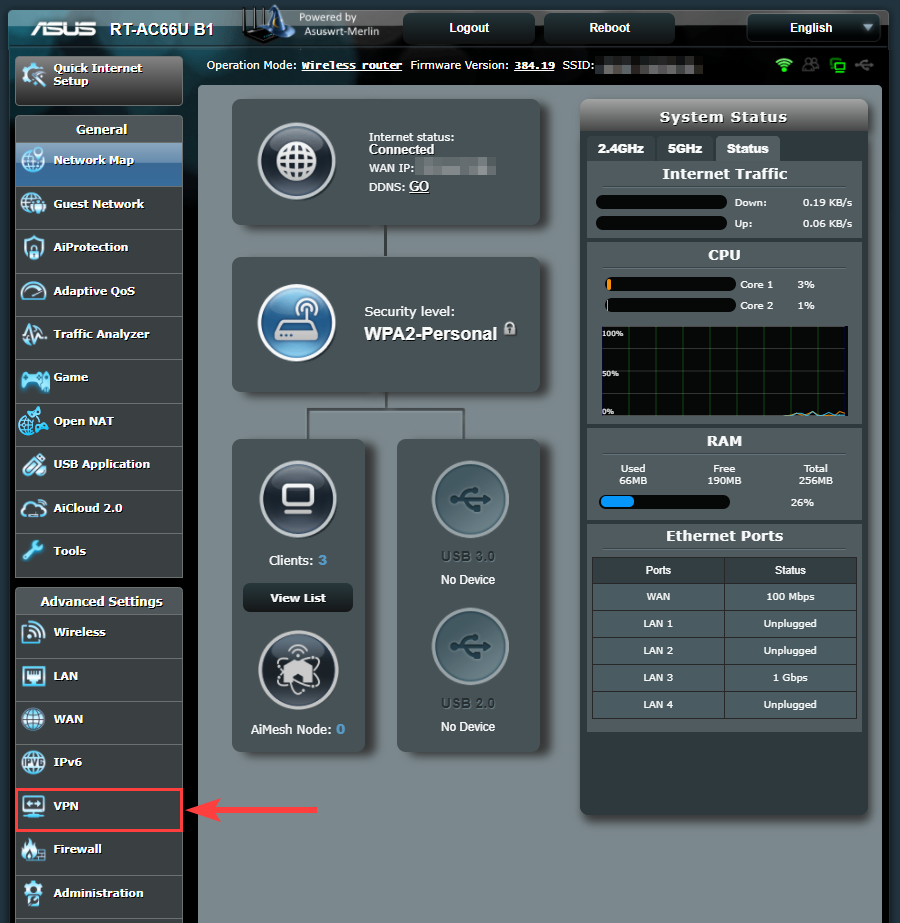Open AiProtection from the General menu

[x=98, y=247]
